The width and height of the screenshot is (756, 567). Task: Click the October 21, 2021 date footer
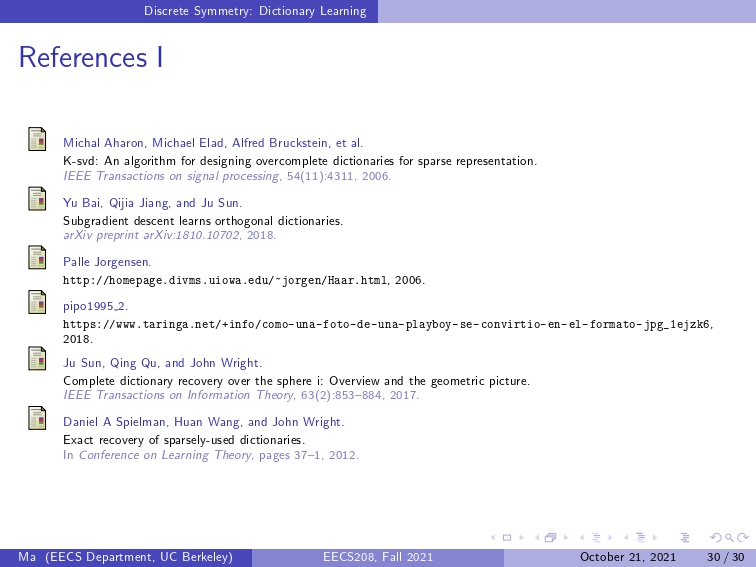click(x=628, y=557)
